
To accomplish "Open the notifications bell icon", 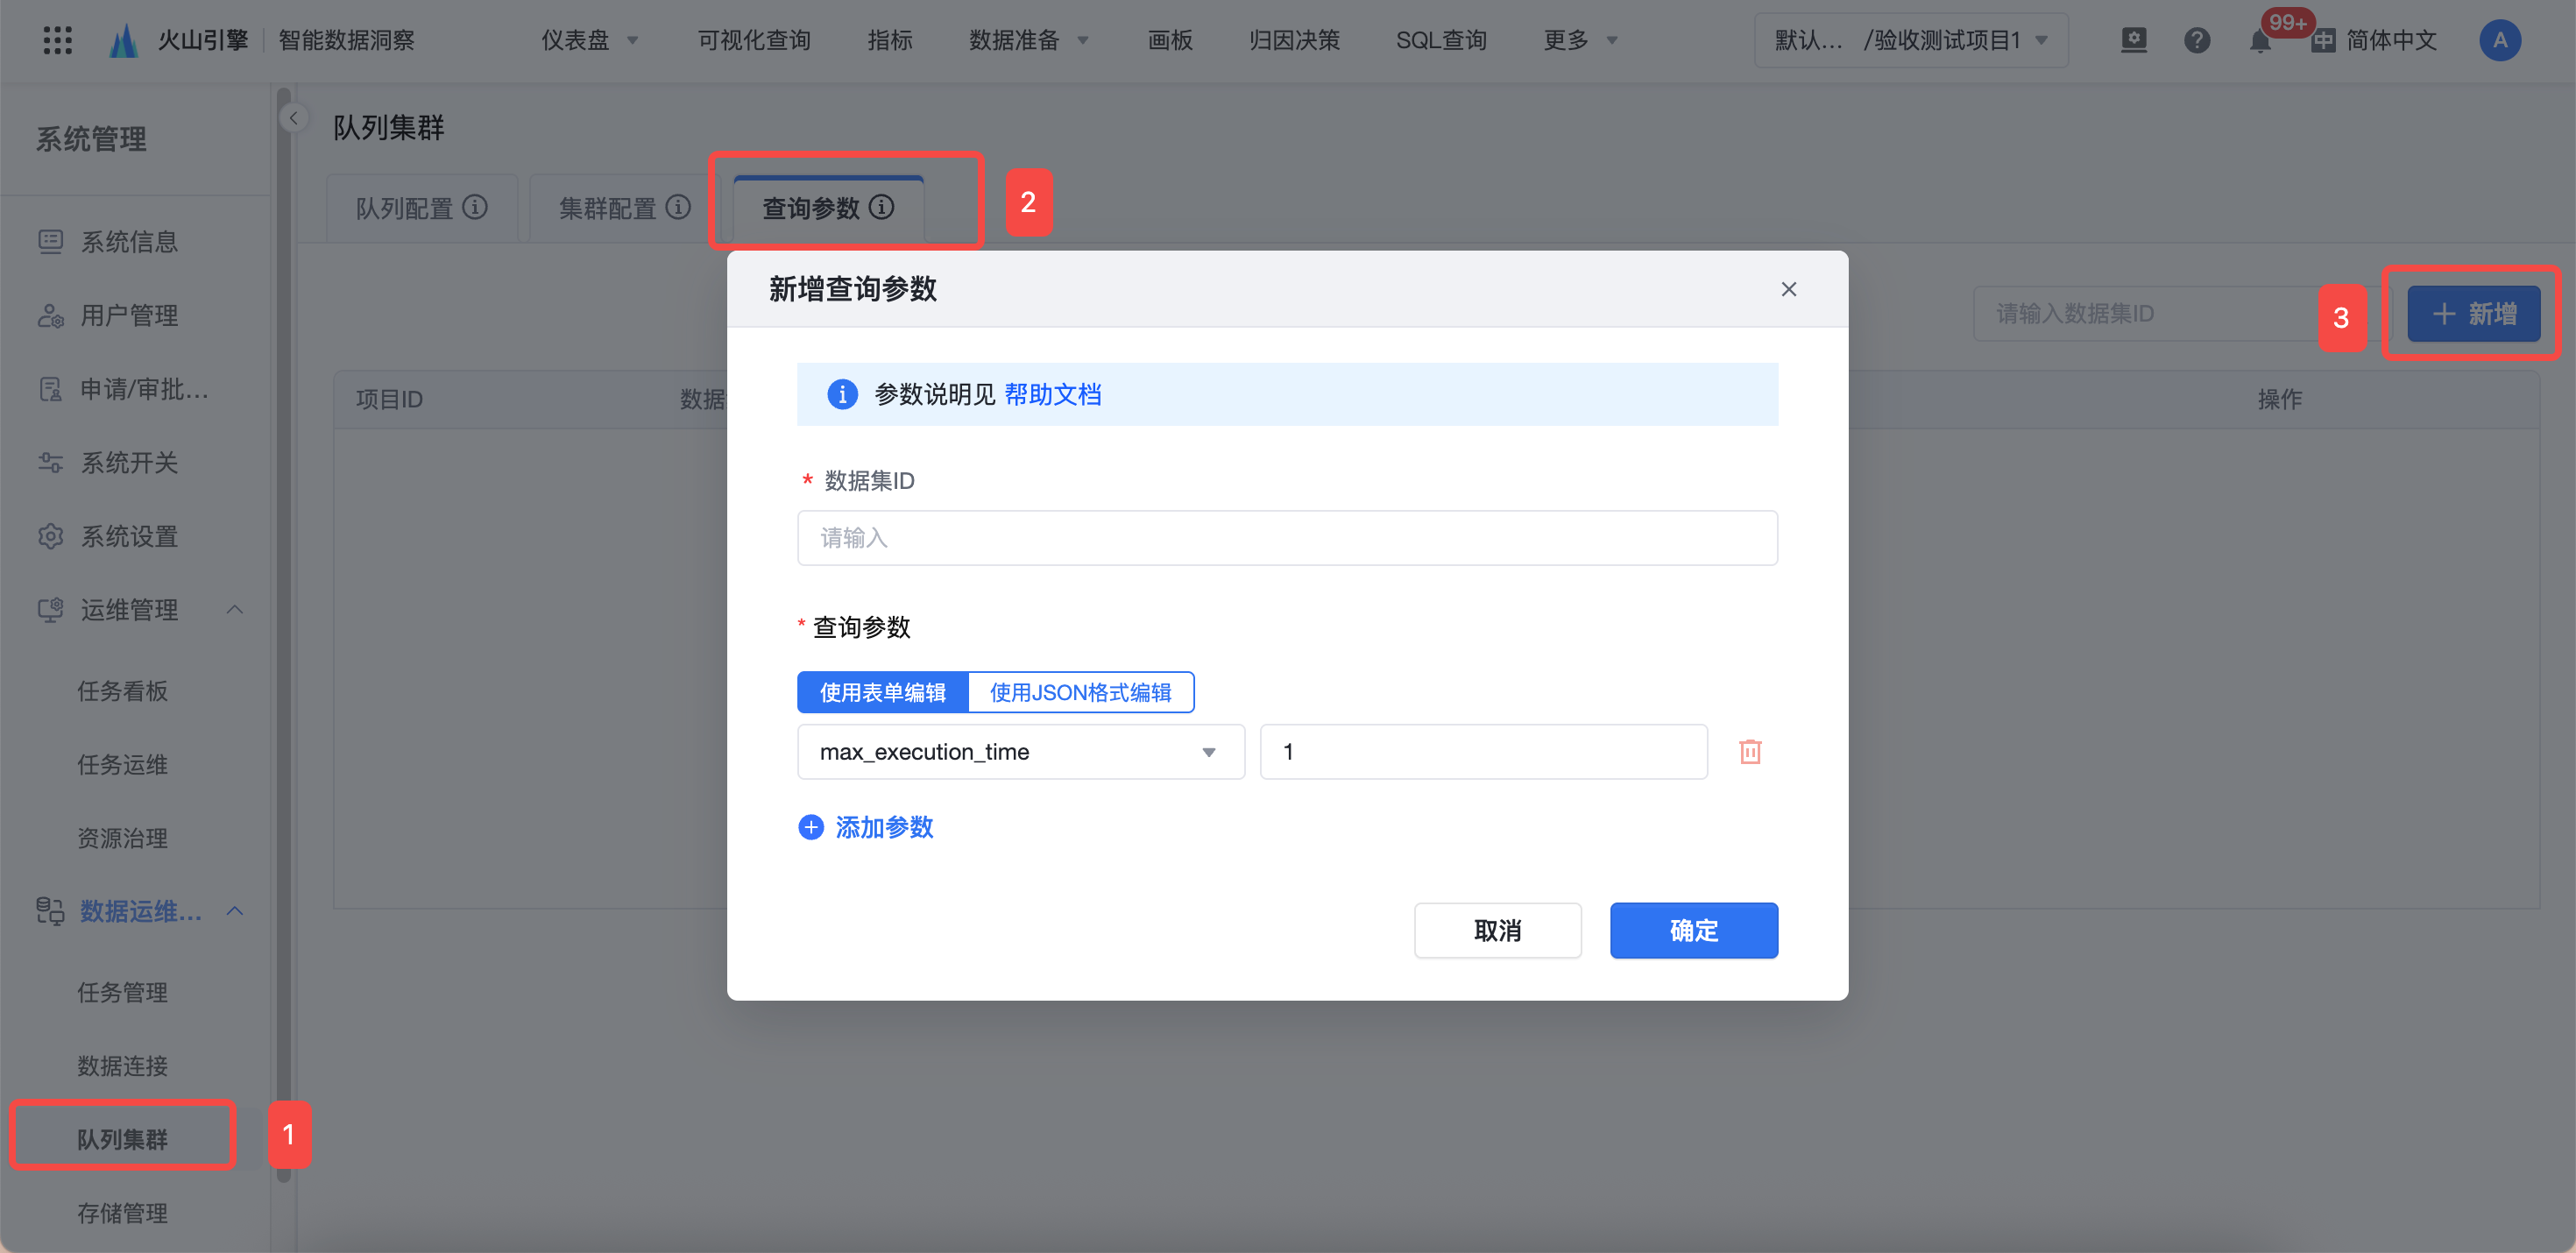I will (x=2259, y=41).
